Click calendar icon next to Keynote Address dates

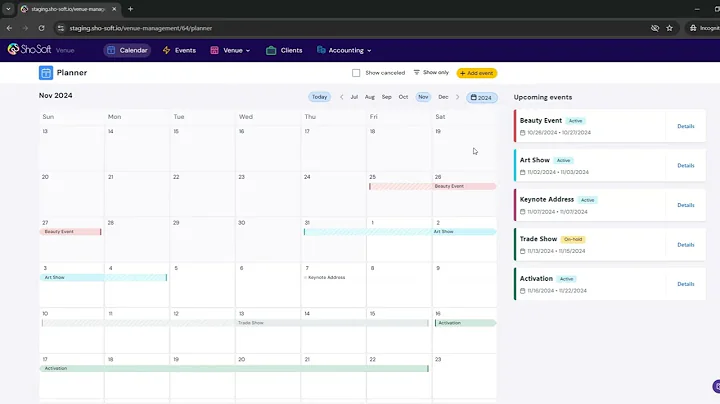click(x=523, y=212)
